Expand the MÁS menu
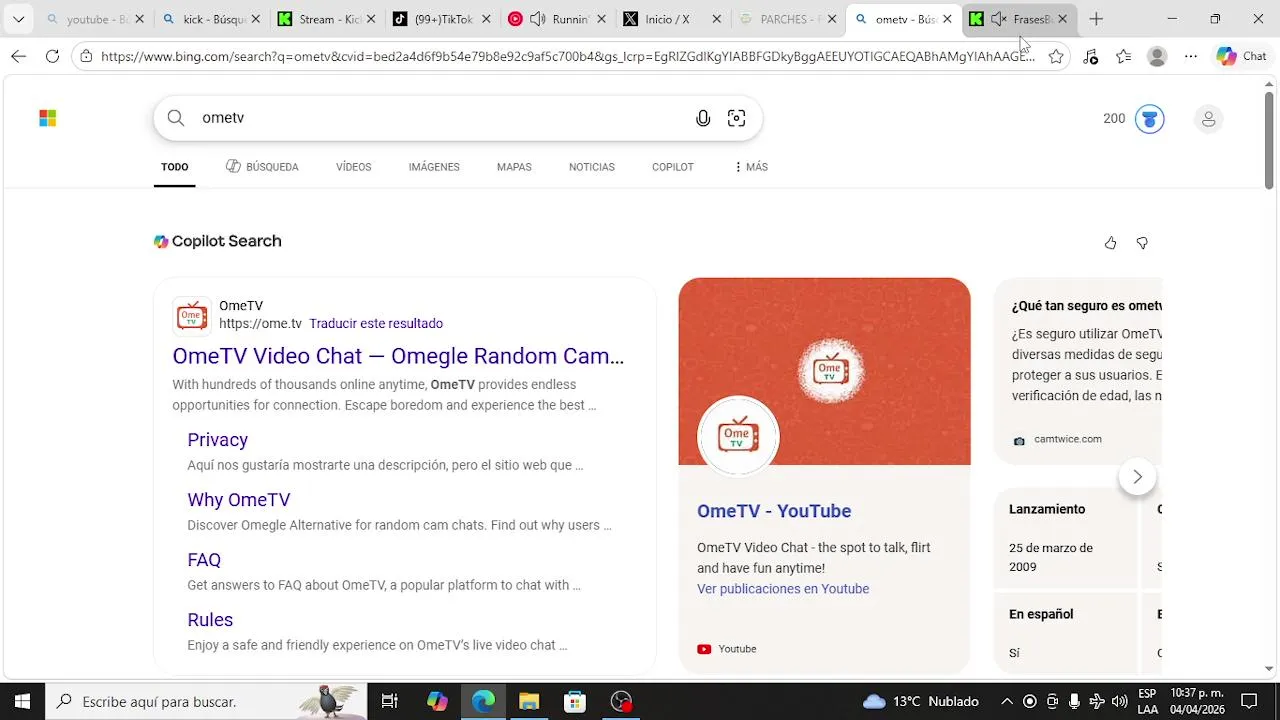1280x720 pixels. pyautogui.click(x=751, y=167)
